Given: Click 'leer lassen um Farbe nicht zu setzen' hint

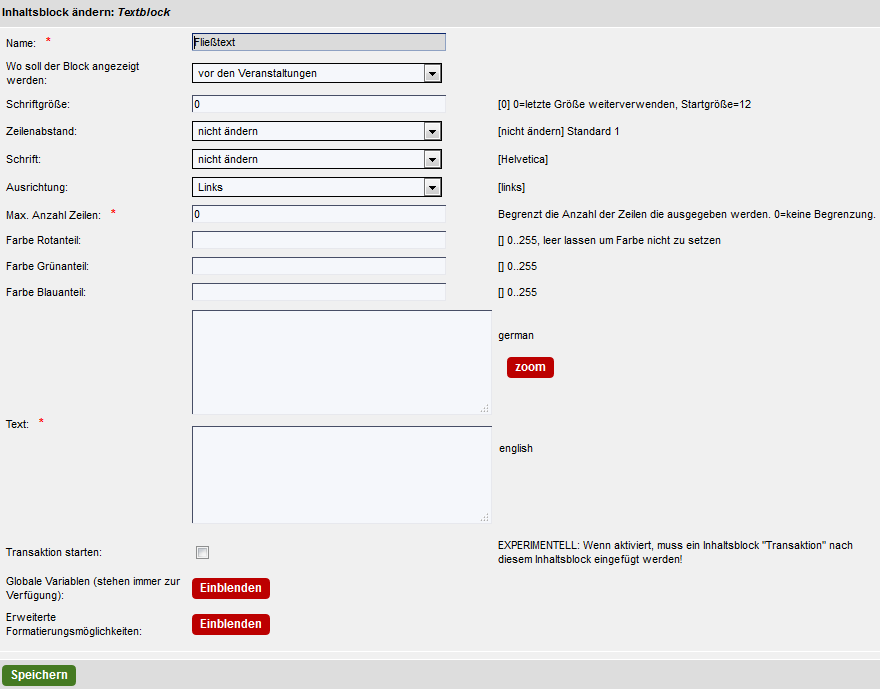Looking at the screenshot, I should [x=632, y=240].
